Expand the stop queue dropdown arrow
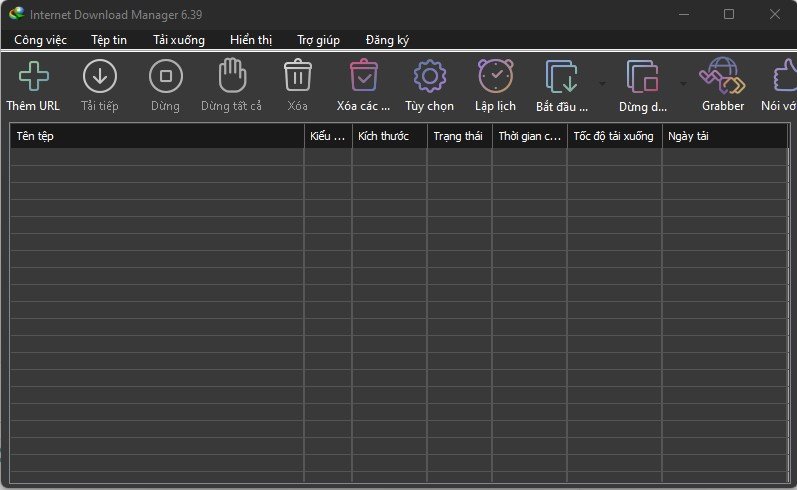The height and width of the screenshot is (490, 797). [x=683, y=83]
